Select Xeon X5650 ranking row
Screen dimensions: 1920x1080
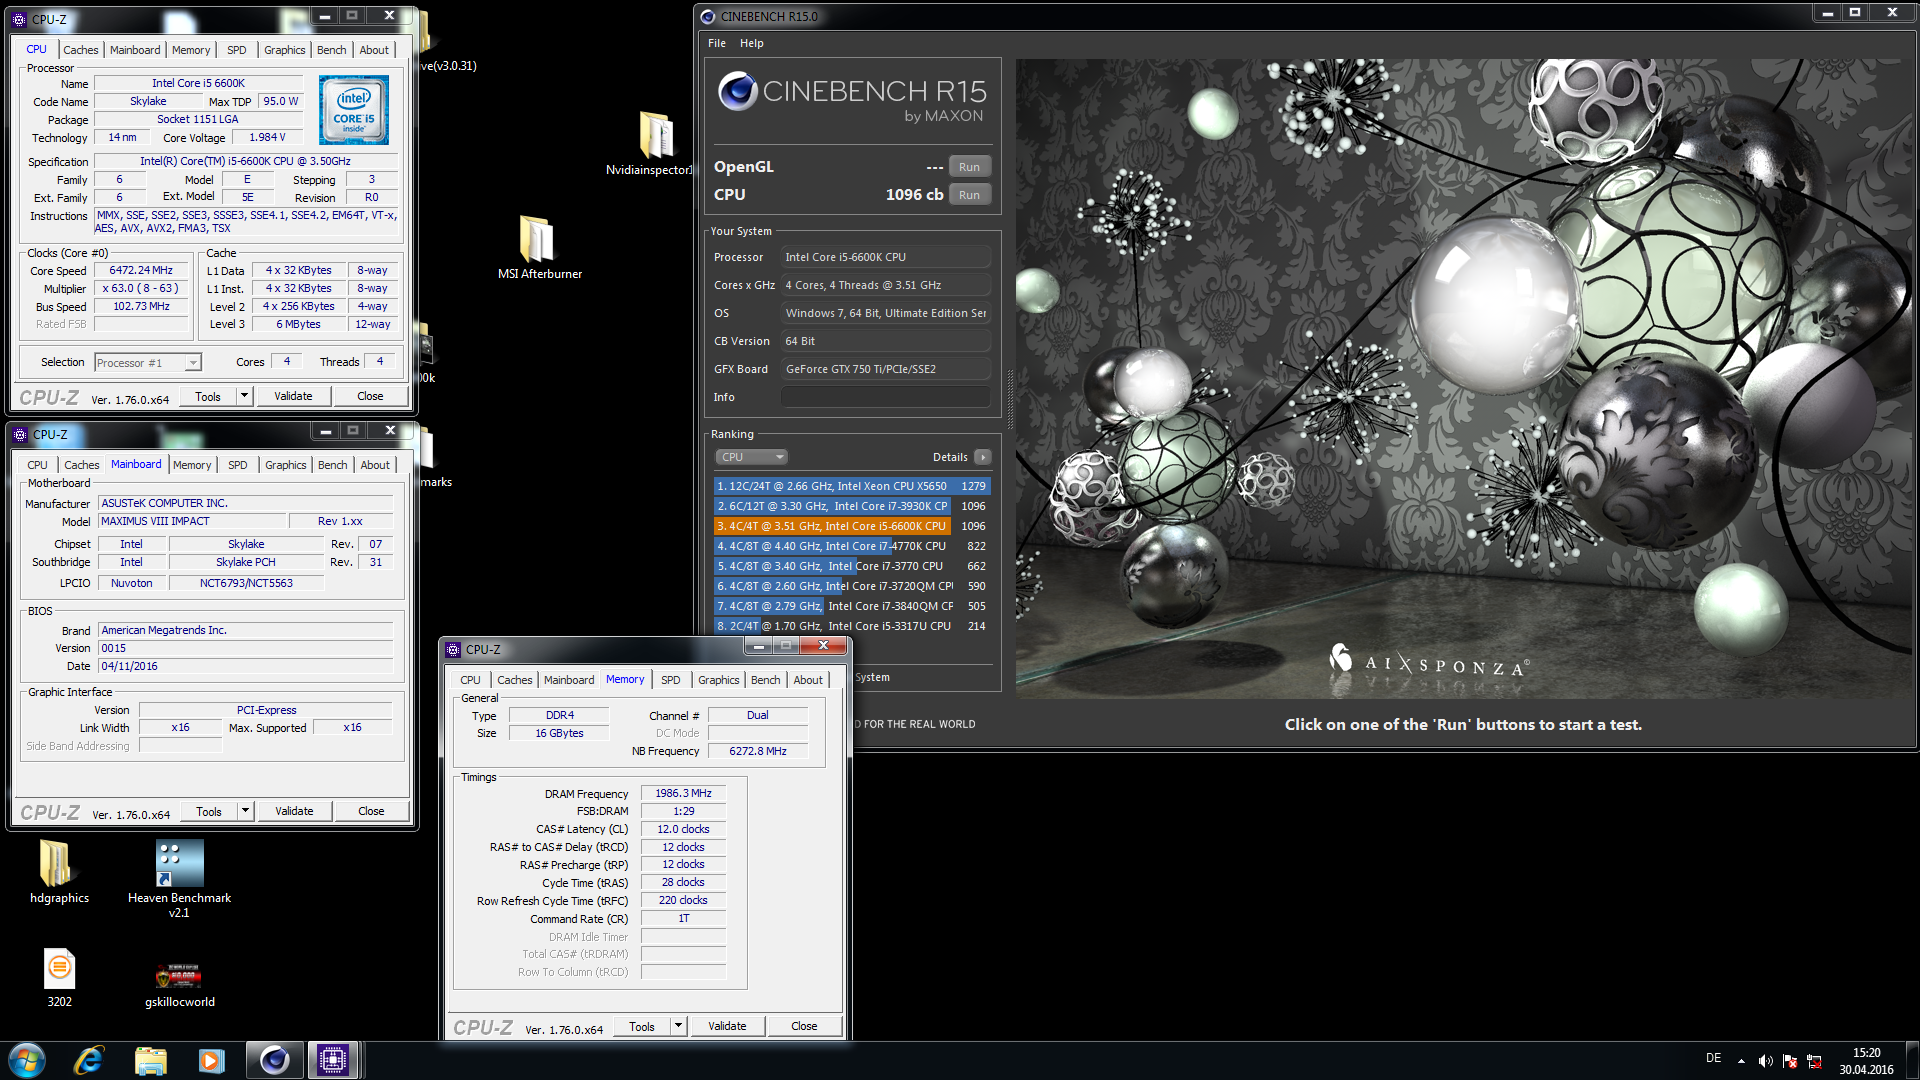point(852,486)
